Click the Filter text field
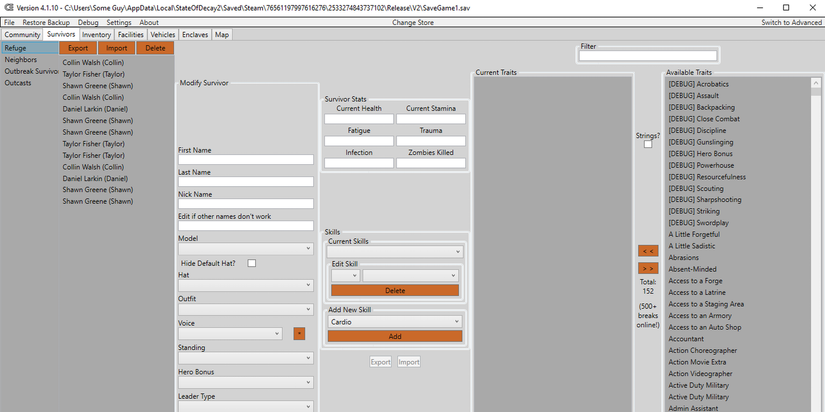 [x=648, y=56]
